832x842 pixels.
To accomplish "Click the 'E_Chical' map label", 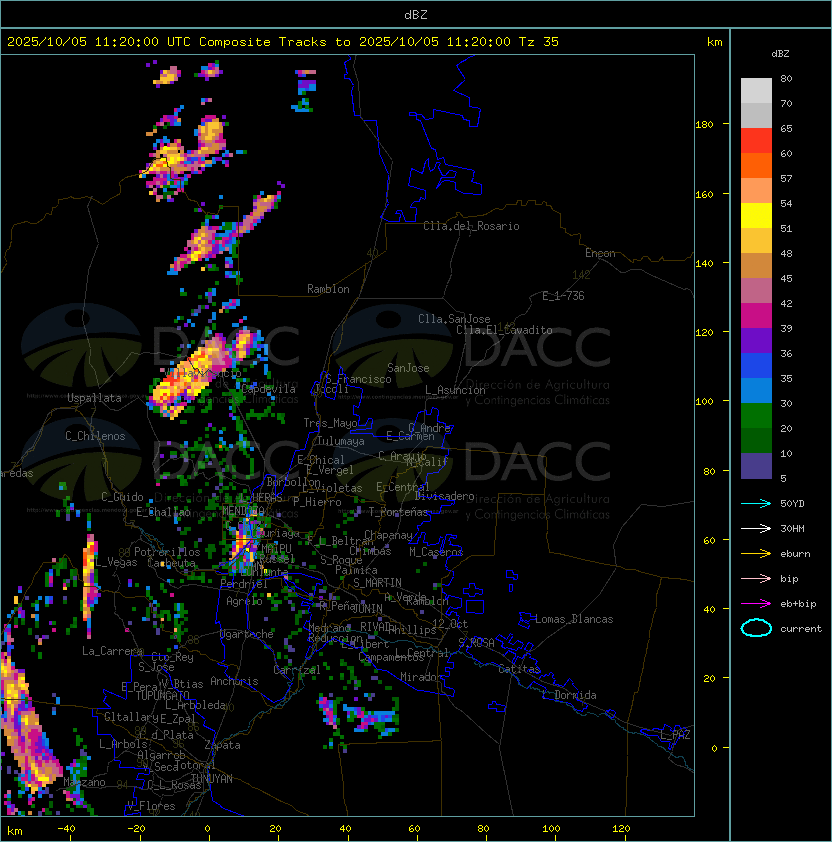I will tap(321, 460).
